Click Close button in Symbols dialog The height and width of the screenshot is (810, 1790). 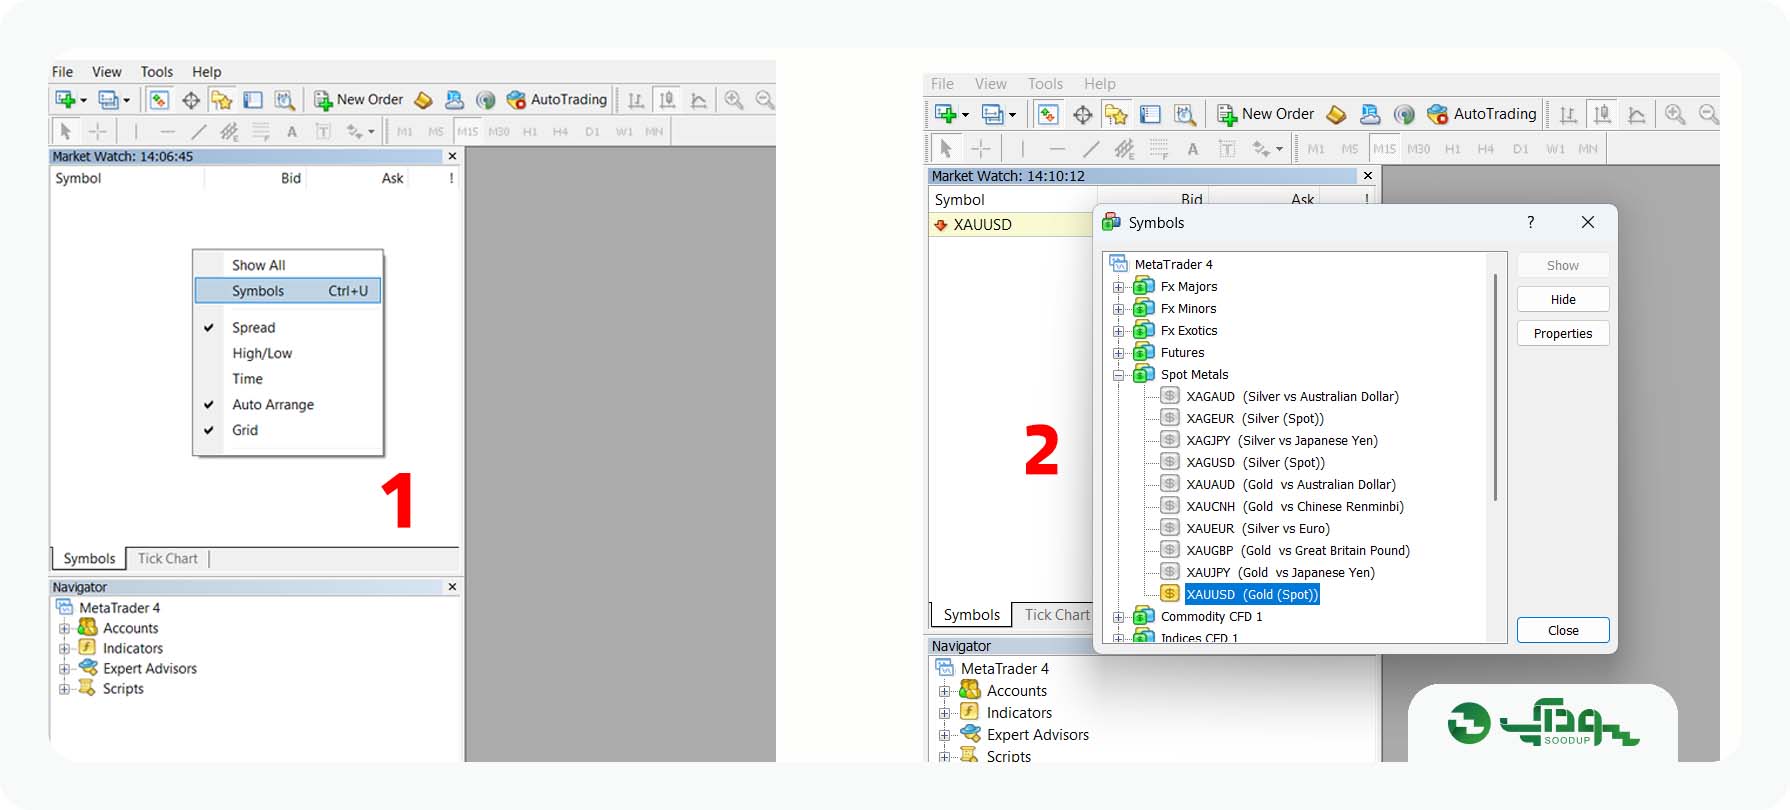pyautogui.click(x=1563, y=630)
